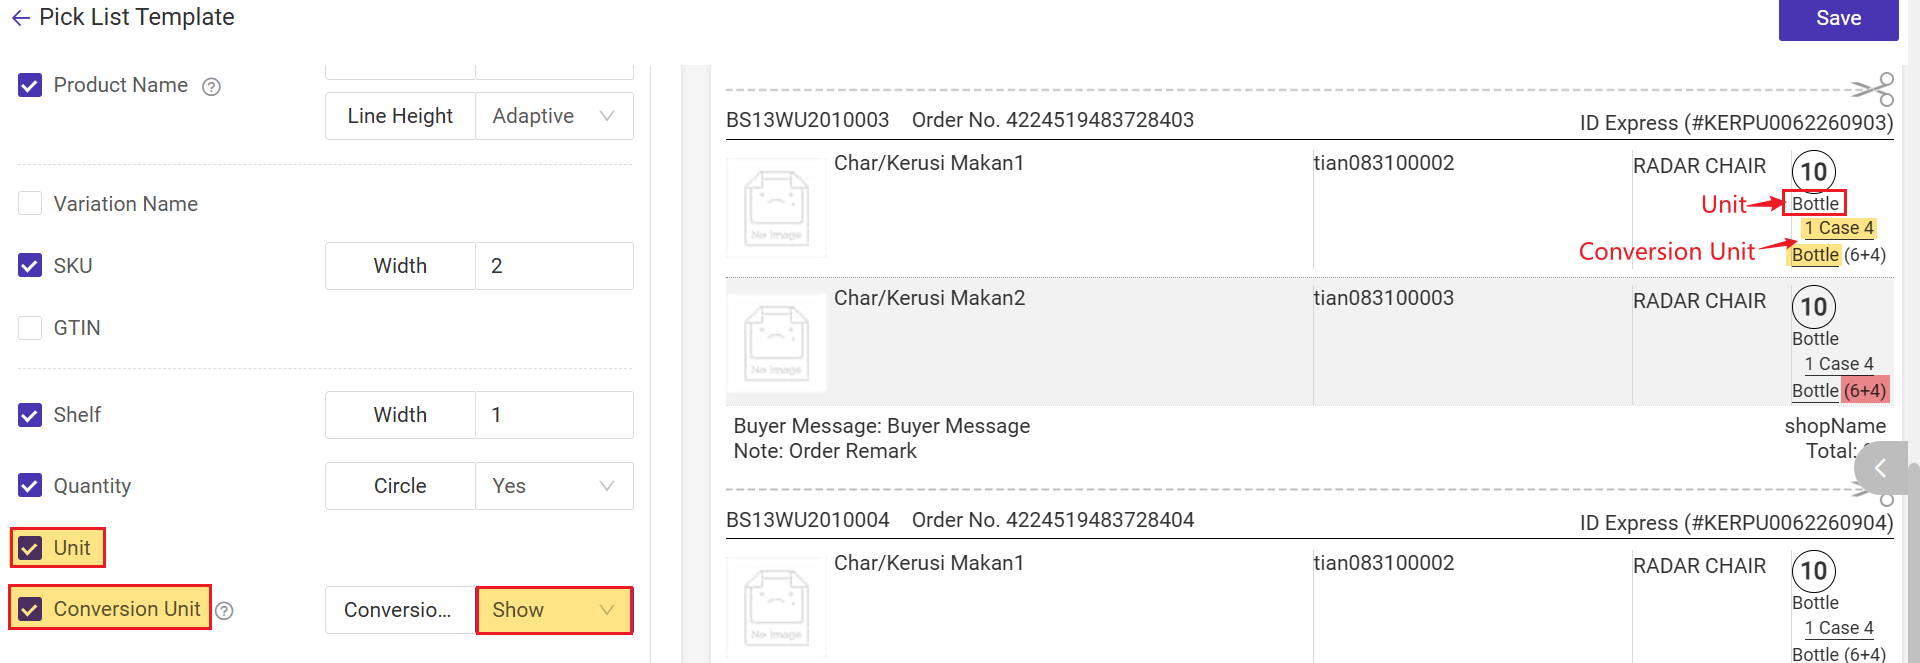Open the Conversion Unit help question mark

[x=225, y=611]
